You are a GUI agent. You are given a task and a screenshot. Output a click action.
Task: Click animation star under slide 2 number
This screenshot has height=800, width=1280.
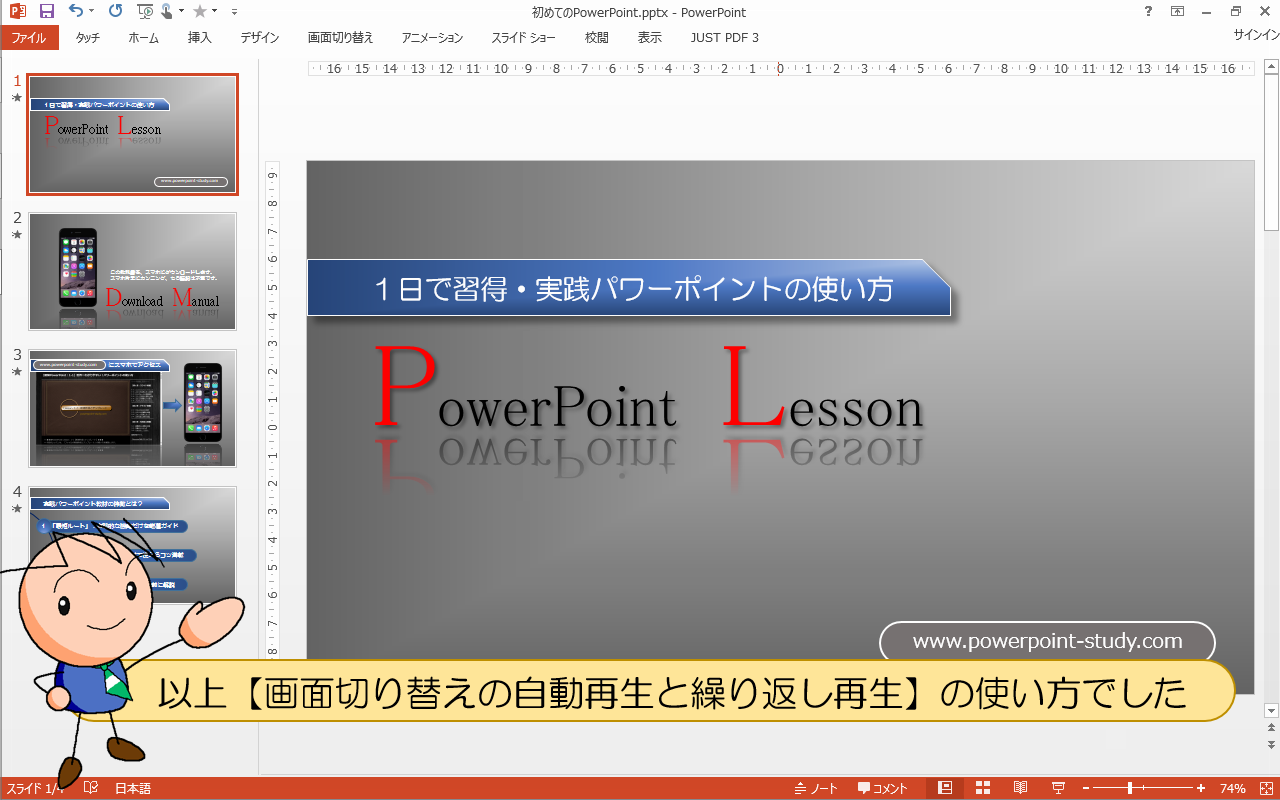(x=16, y=235)
